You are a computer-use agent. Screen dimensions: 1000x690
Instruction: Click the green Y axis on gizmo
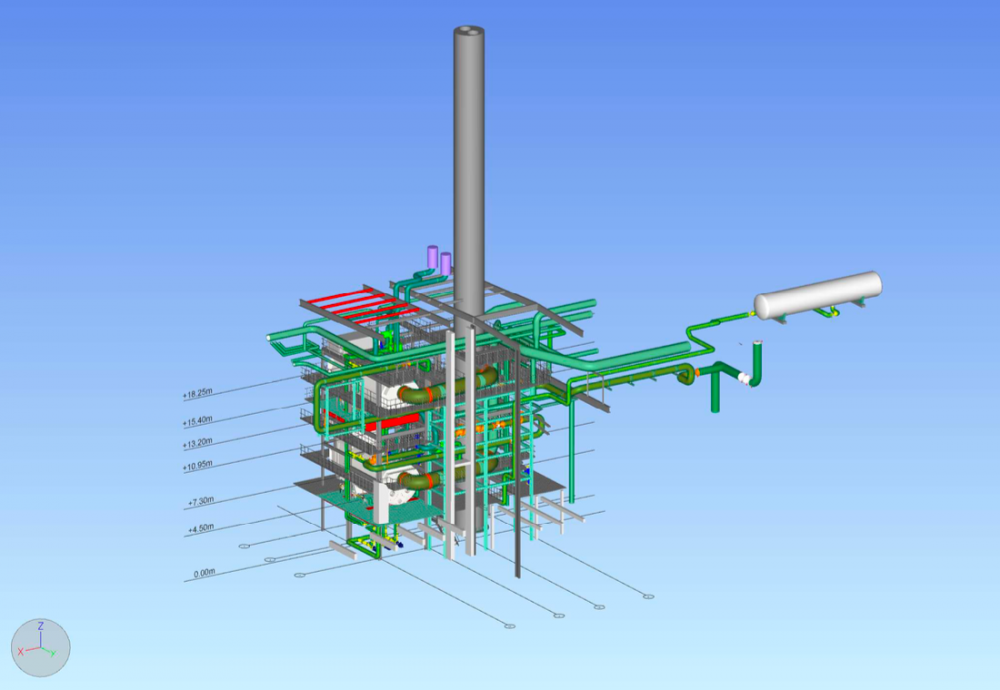coord(52,652)
